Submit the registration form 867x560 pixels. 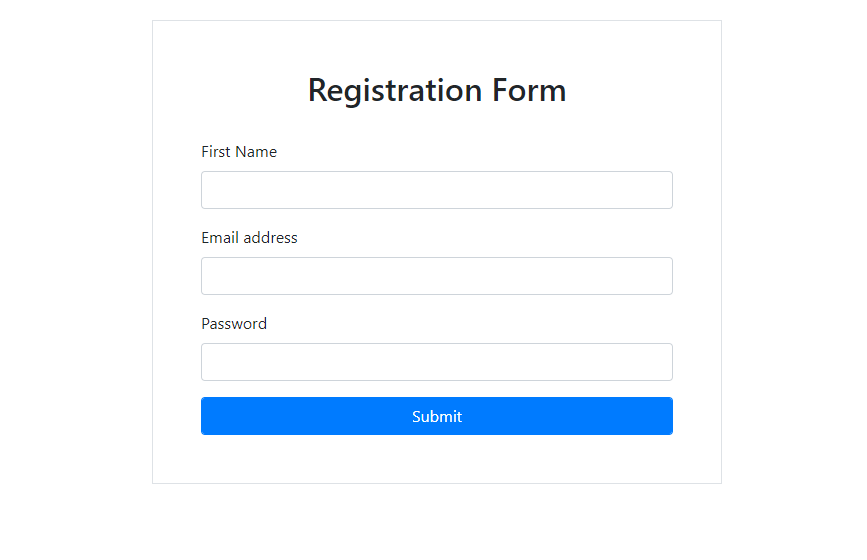(436, 416)
